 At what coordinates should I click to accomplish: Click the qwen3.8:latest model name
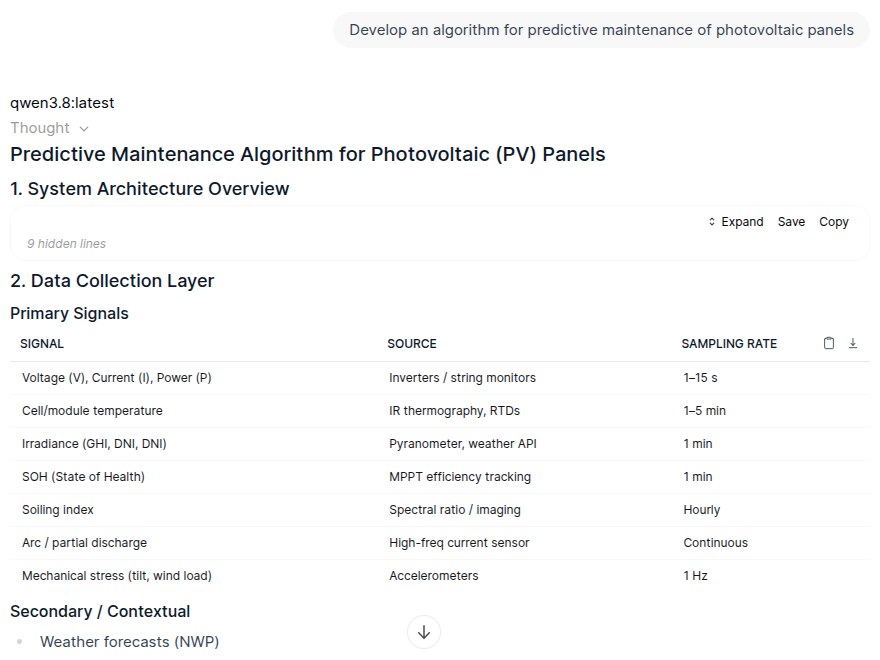coord(62,103)
